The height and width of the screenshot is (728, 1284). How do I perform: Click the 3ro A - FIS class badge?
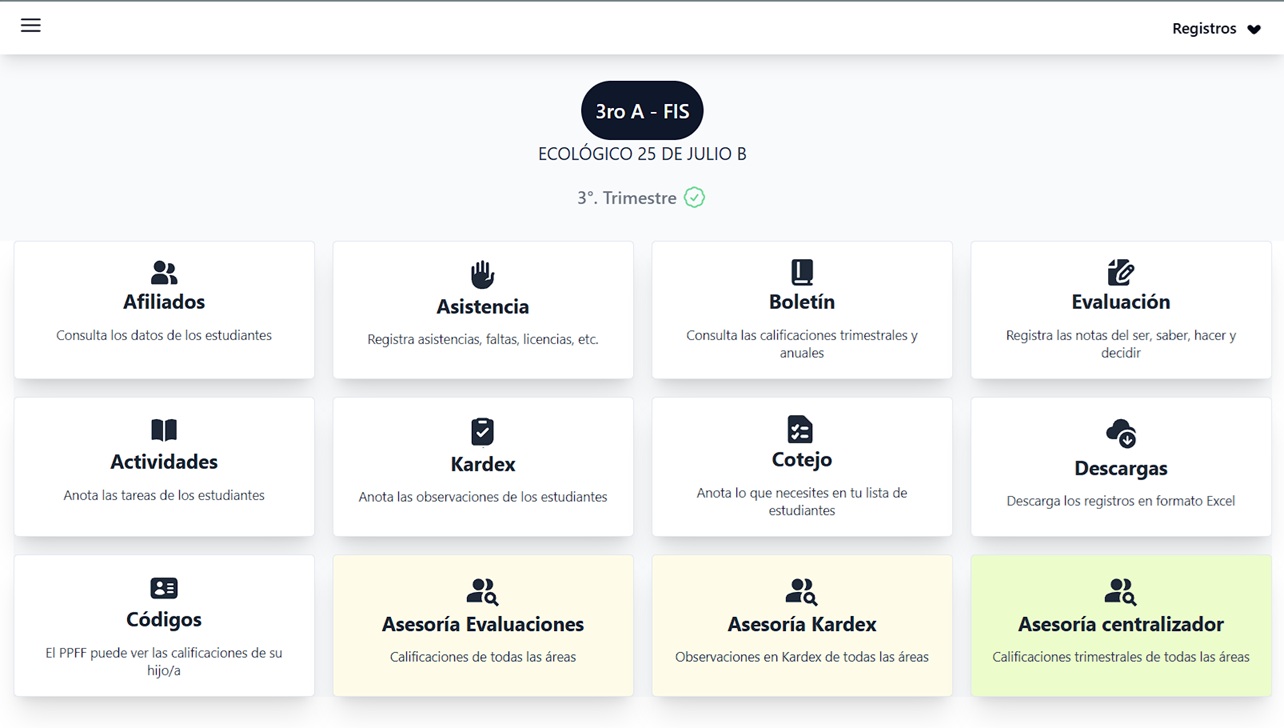pos(642,110)
